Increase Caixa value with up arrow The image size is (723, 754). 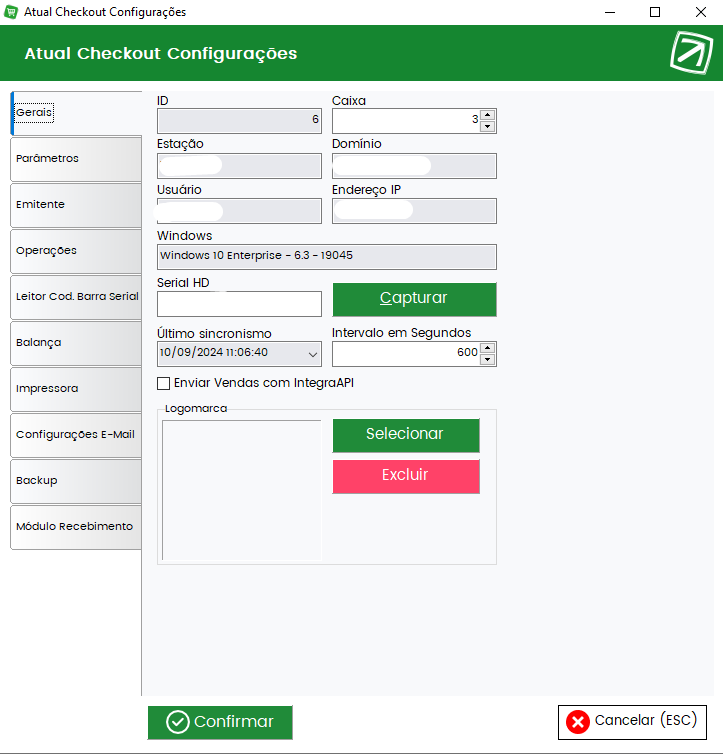coord(487,114)
